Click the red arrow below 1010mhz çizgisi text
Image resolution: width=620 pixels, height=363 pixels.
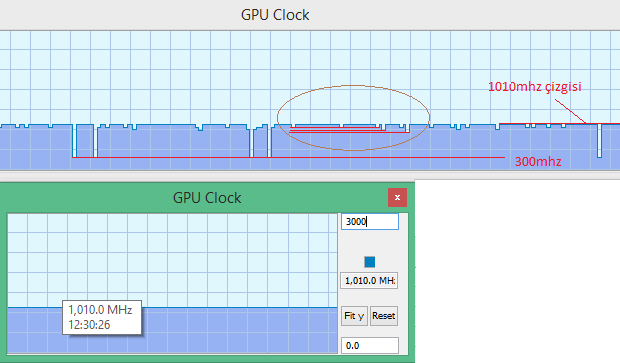tap(571, 112)
